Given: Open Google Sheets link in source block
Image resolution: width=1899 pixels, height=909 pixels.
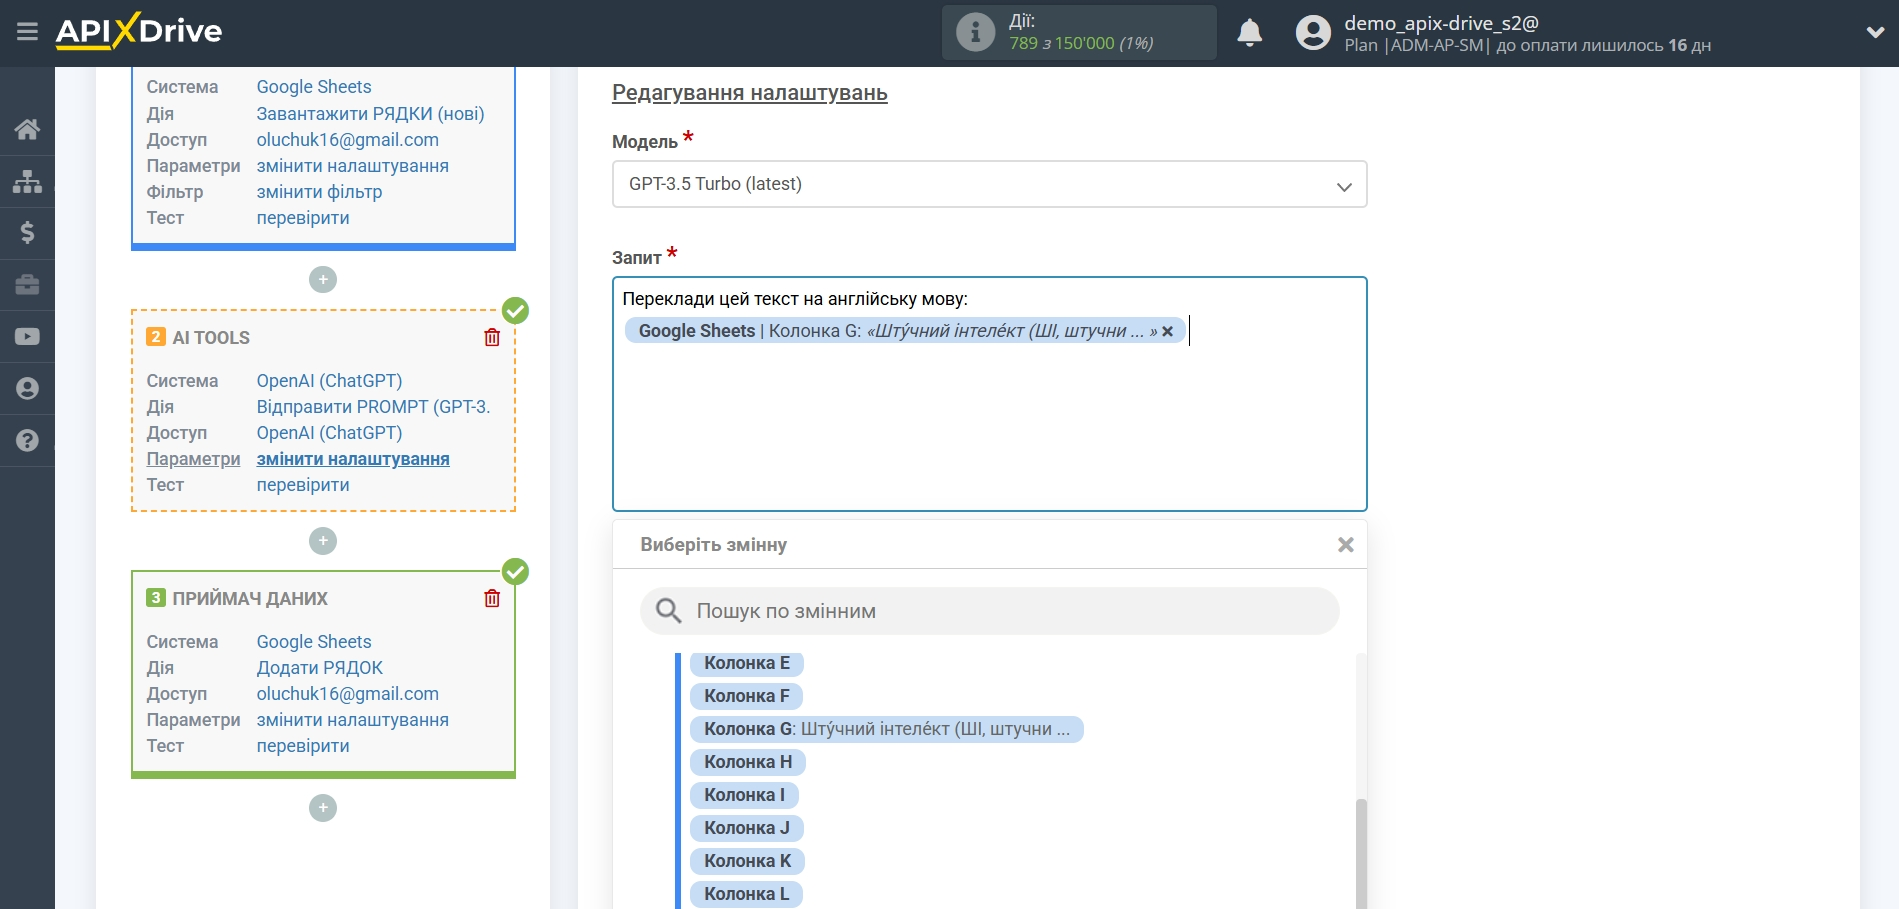Looking at the screenshot, I should point(314,87).
